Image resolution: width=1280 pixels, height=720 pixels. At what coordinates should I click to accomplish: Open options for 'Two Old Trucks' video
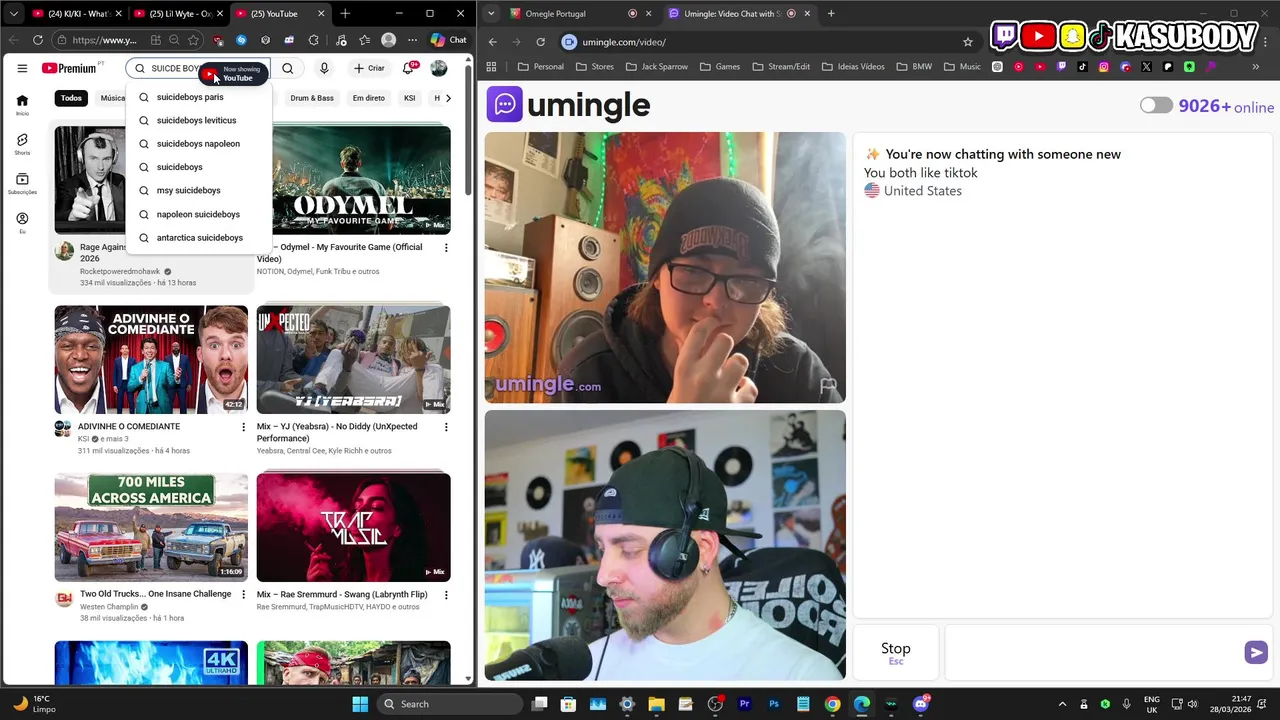pyautogui.click(x=243, y=595)
